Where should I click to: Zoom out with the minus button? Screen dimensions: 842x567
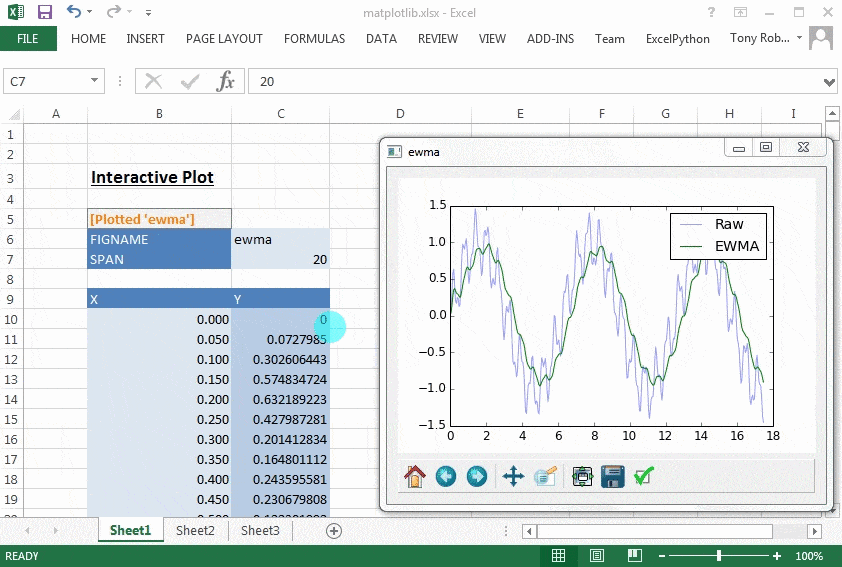click(x=662, y=556)
